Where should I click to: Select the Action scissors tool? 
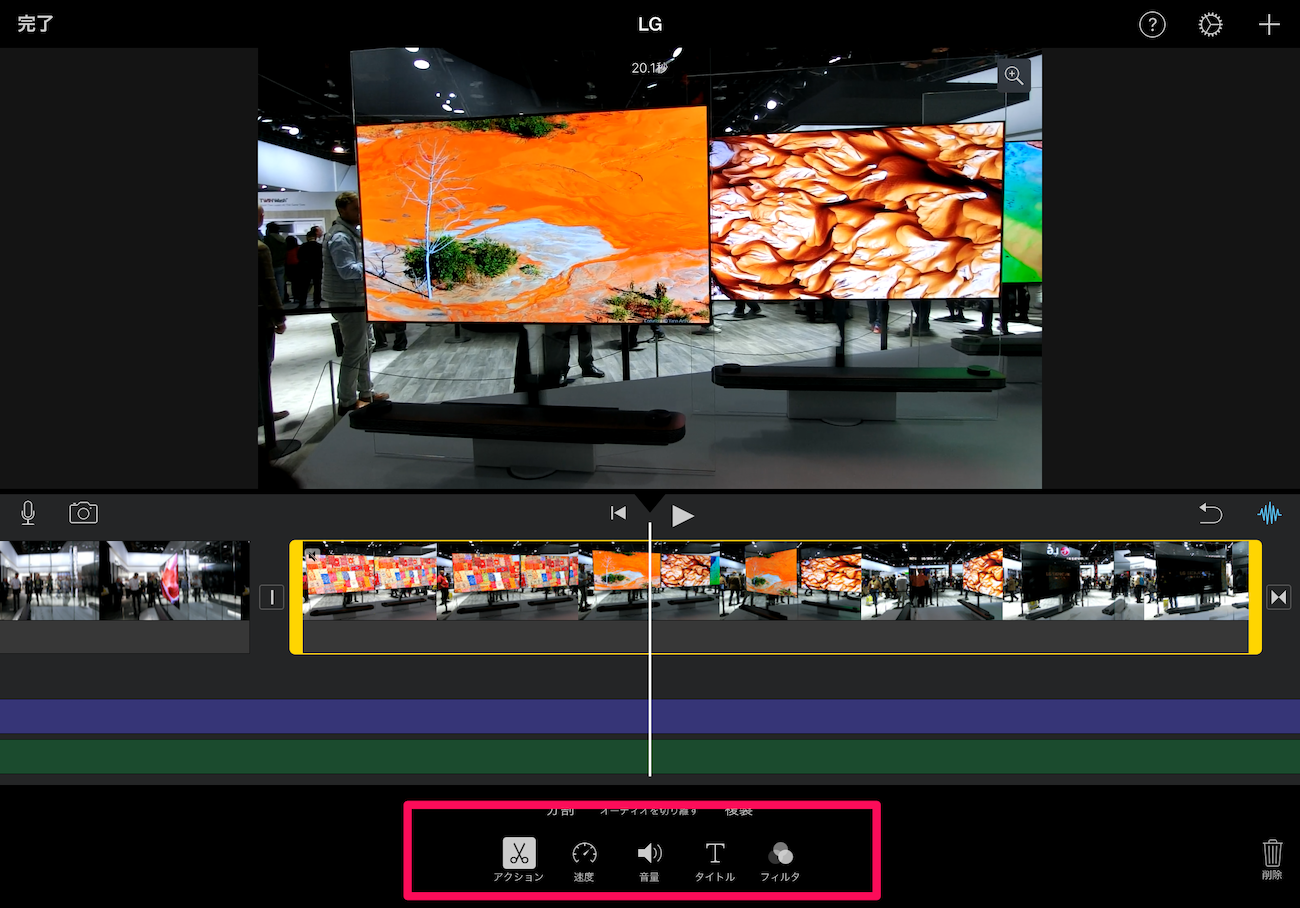[x=518, y=854]
